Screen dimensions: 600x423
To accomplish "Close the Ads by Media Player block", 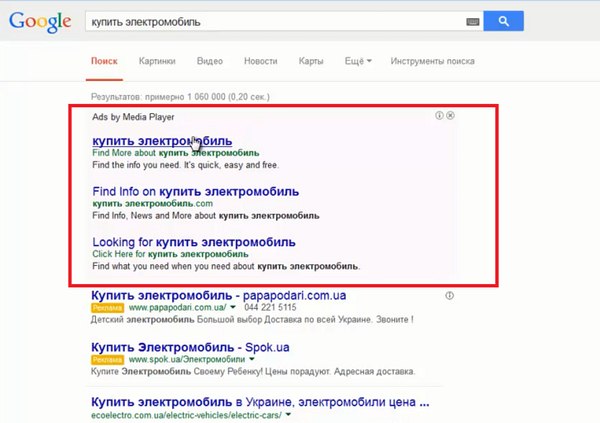I will [x=450, y=115].
